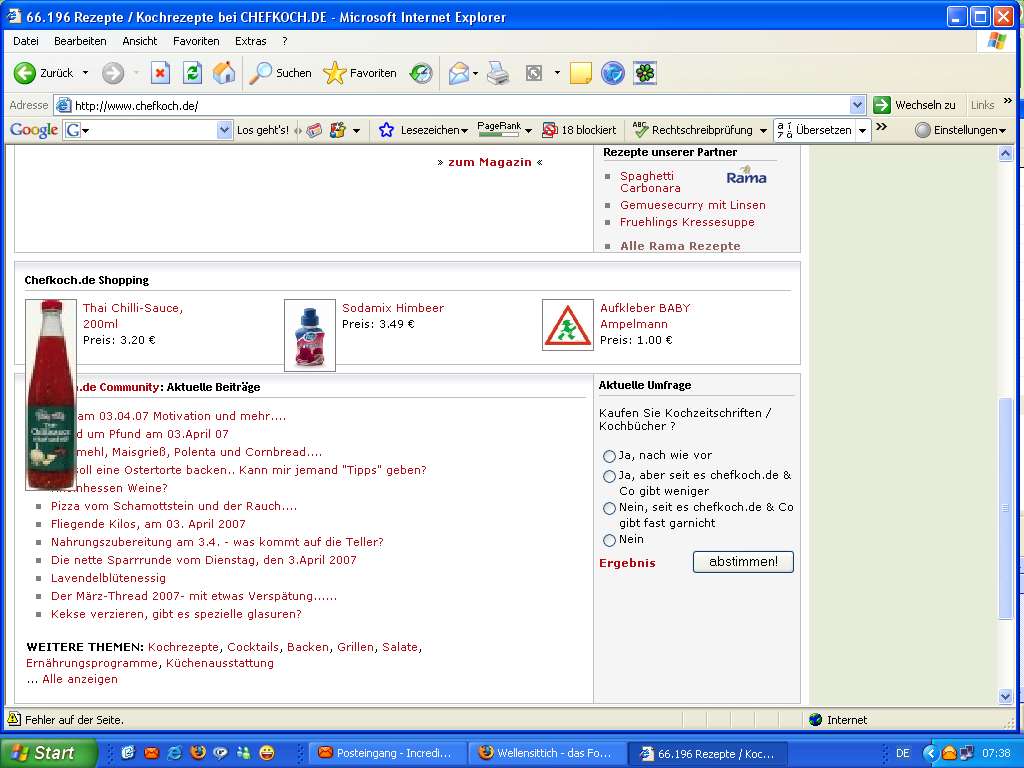Viewport: 1024px width, 768px height.
Task: Select 'Ja, nach wie vor' poll option
Action: (x=609, y=456)
